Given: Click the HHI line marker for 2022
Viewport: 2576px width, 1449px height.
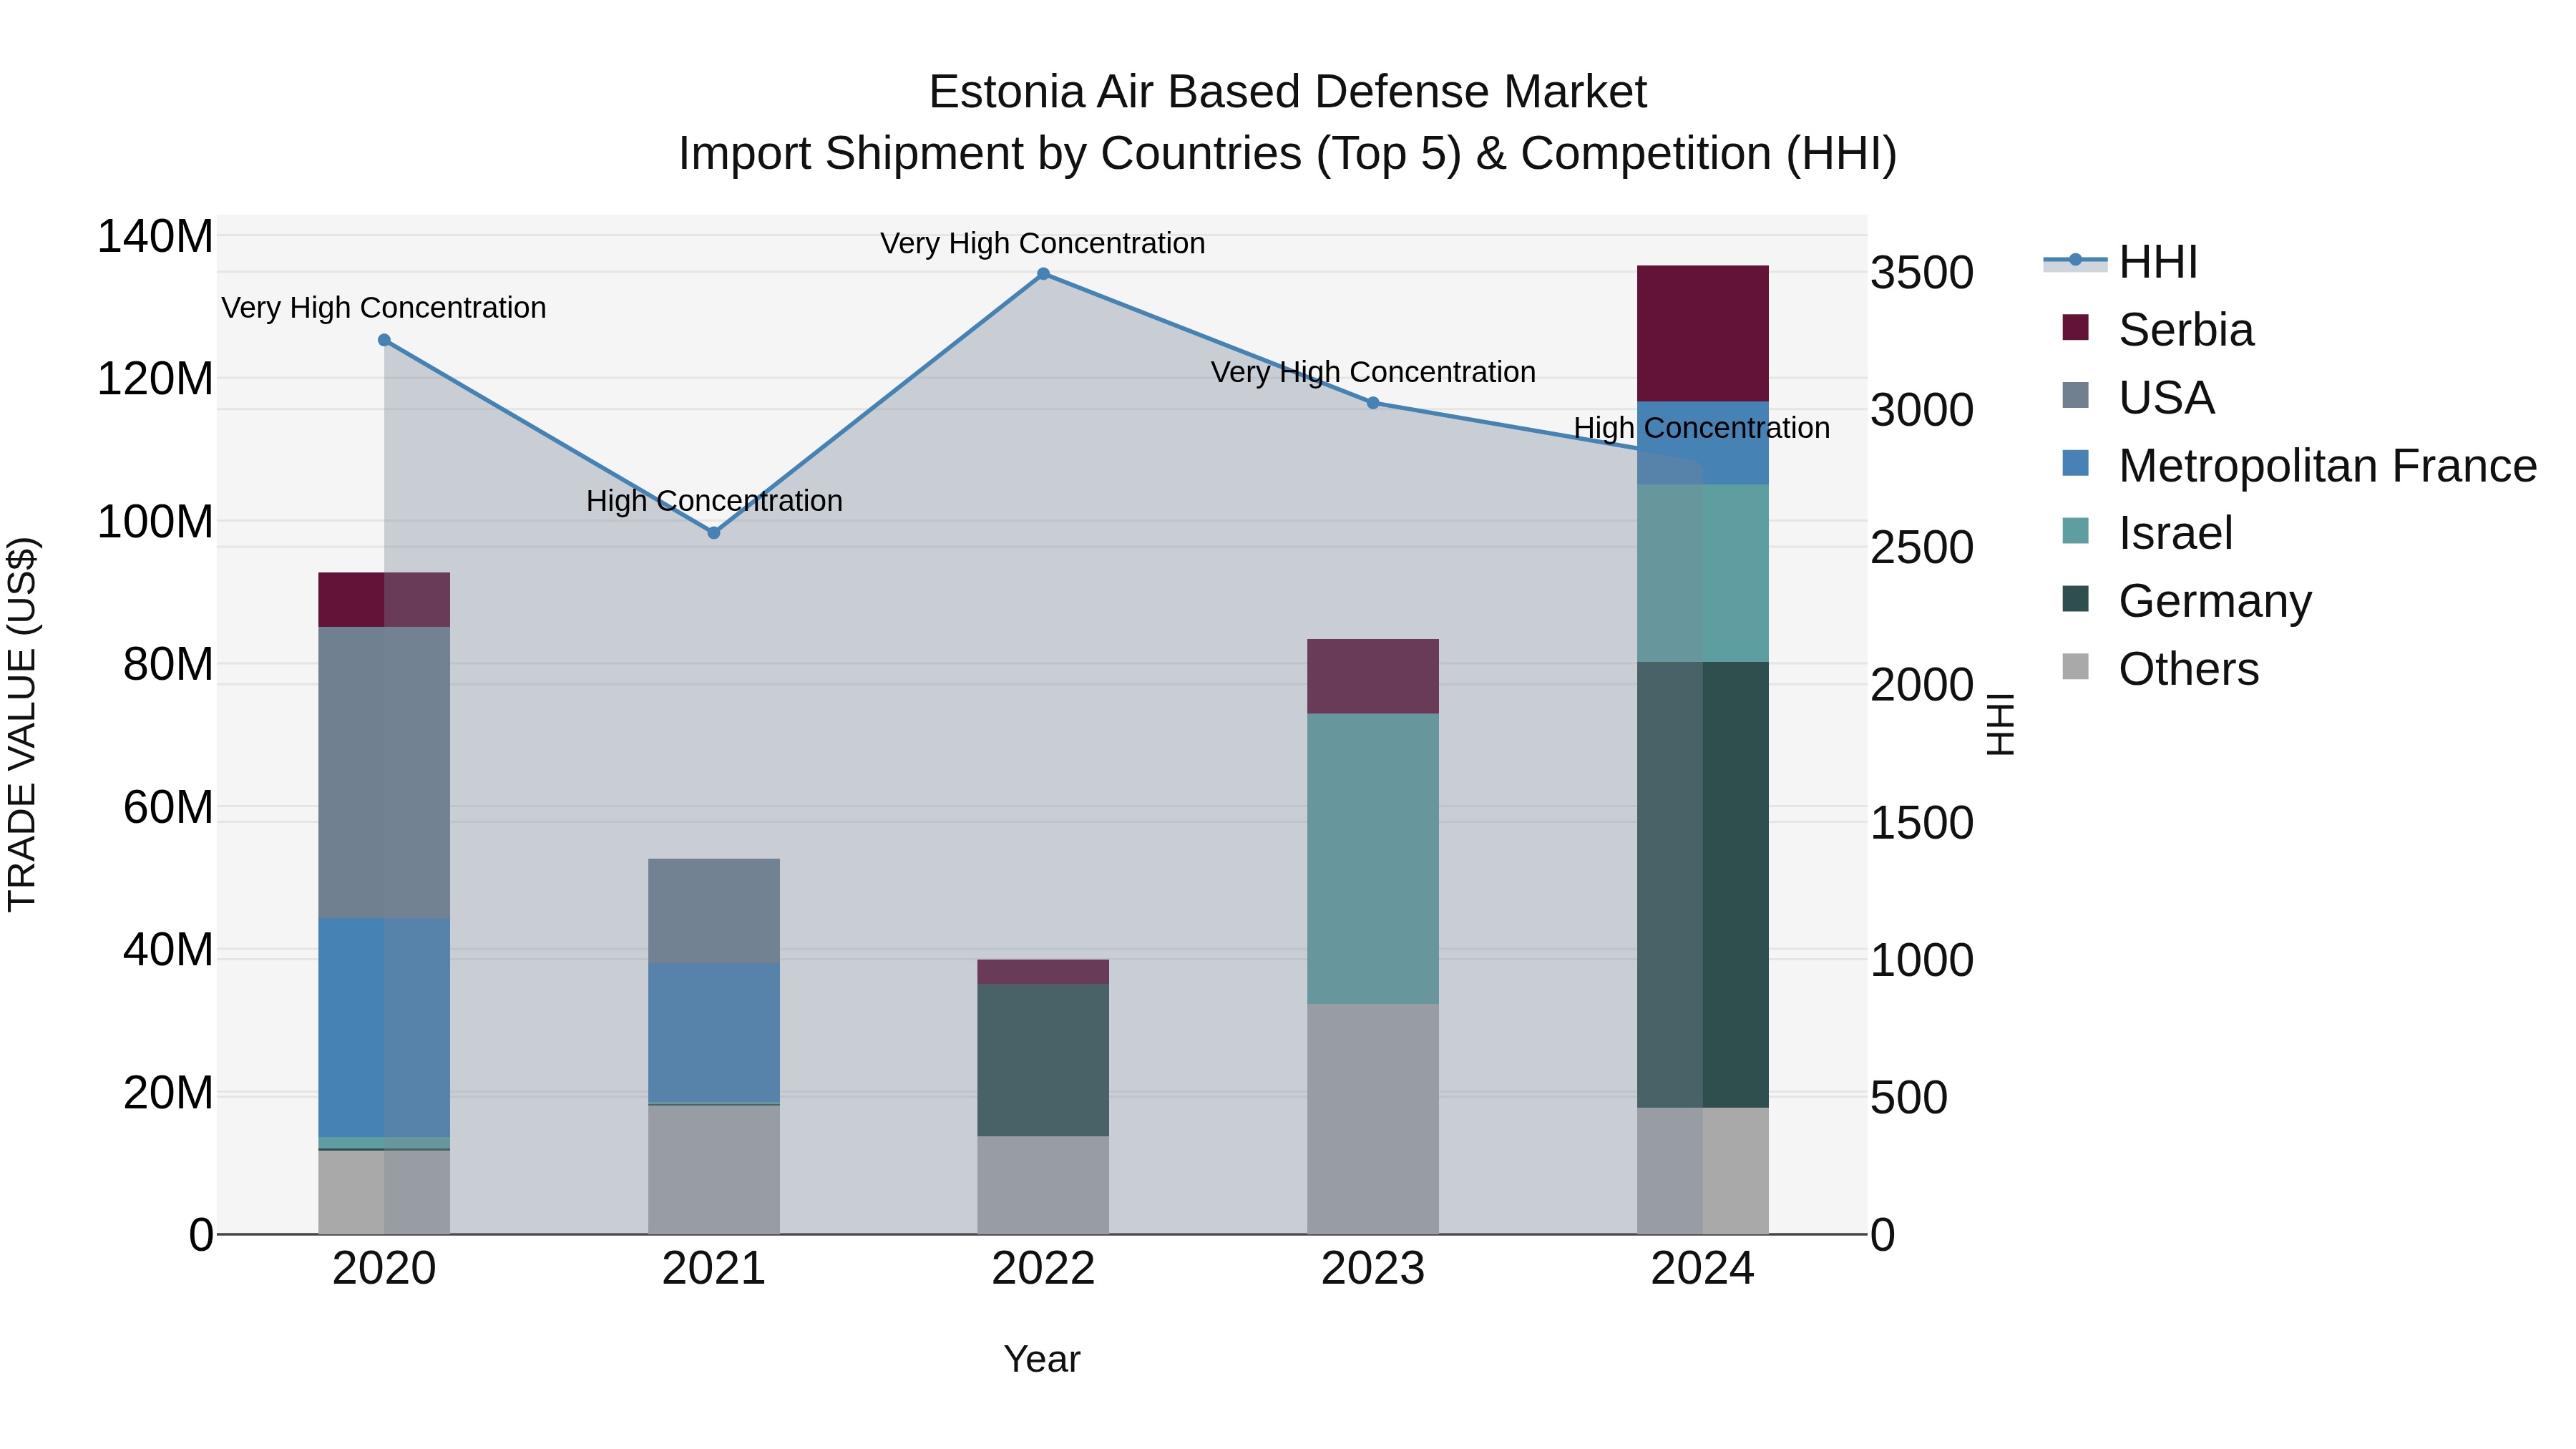Looking at the screenshot, I should click(1043, 274).
